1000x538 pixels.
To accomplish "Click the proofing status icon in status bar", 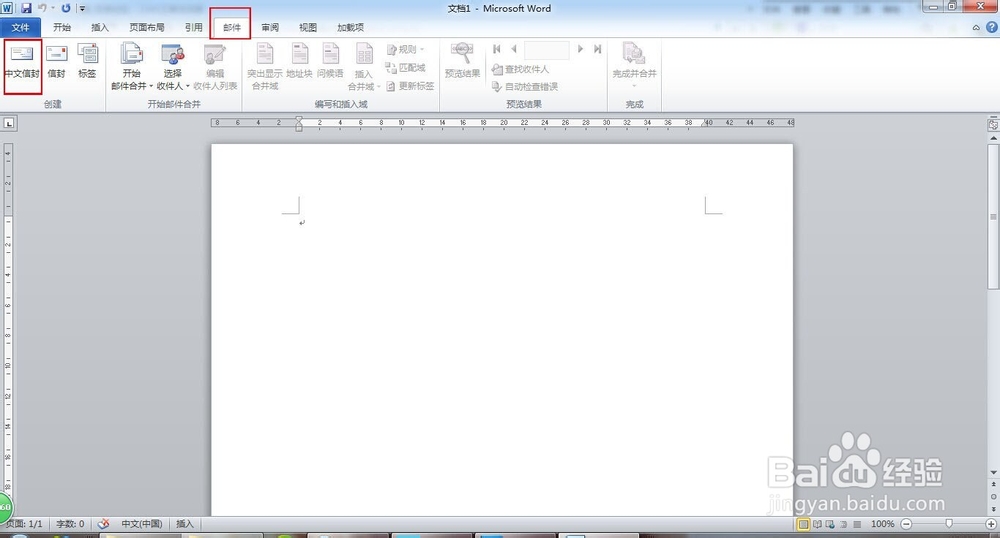I will pos(103,524).
